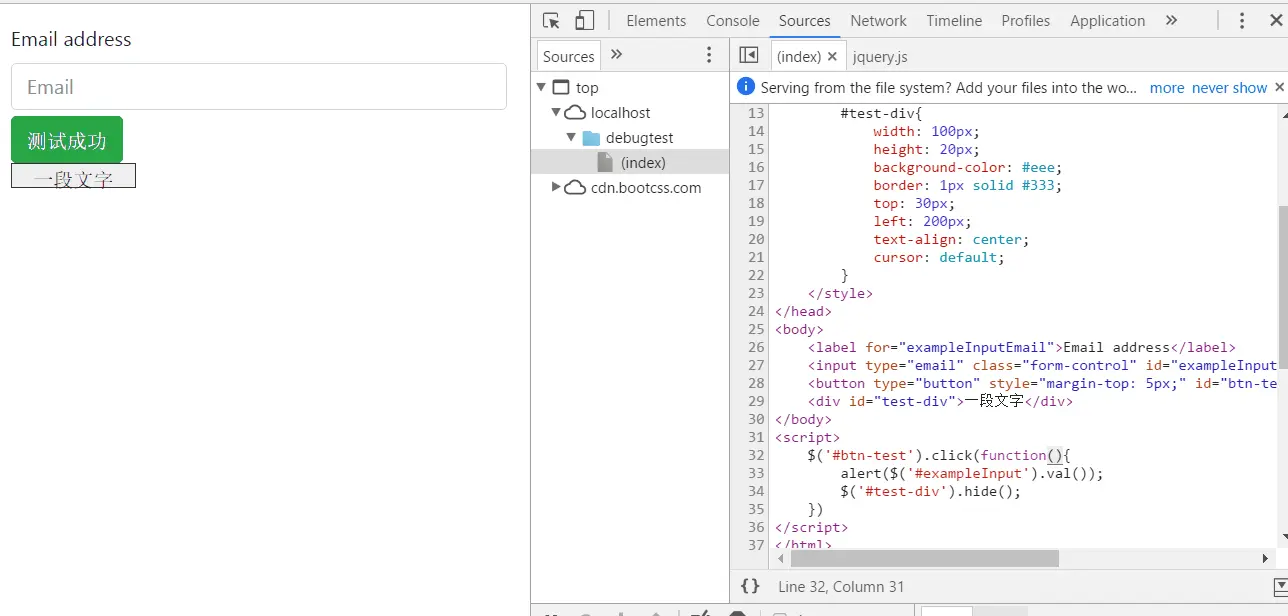Set a breakpoint on line number 34
1288x616 pixels.
756,491
